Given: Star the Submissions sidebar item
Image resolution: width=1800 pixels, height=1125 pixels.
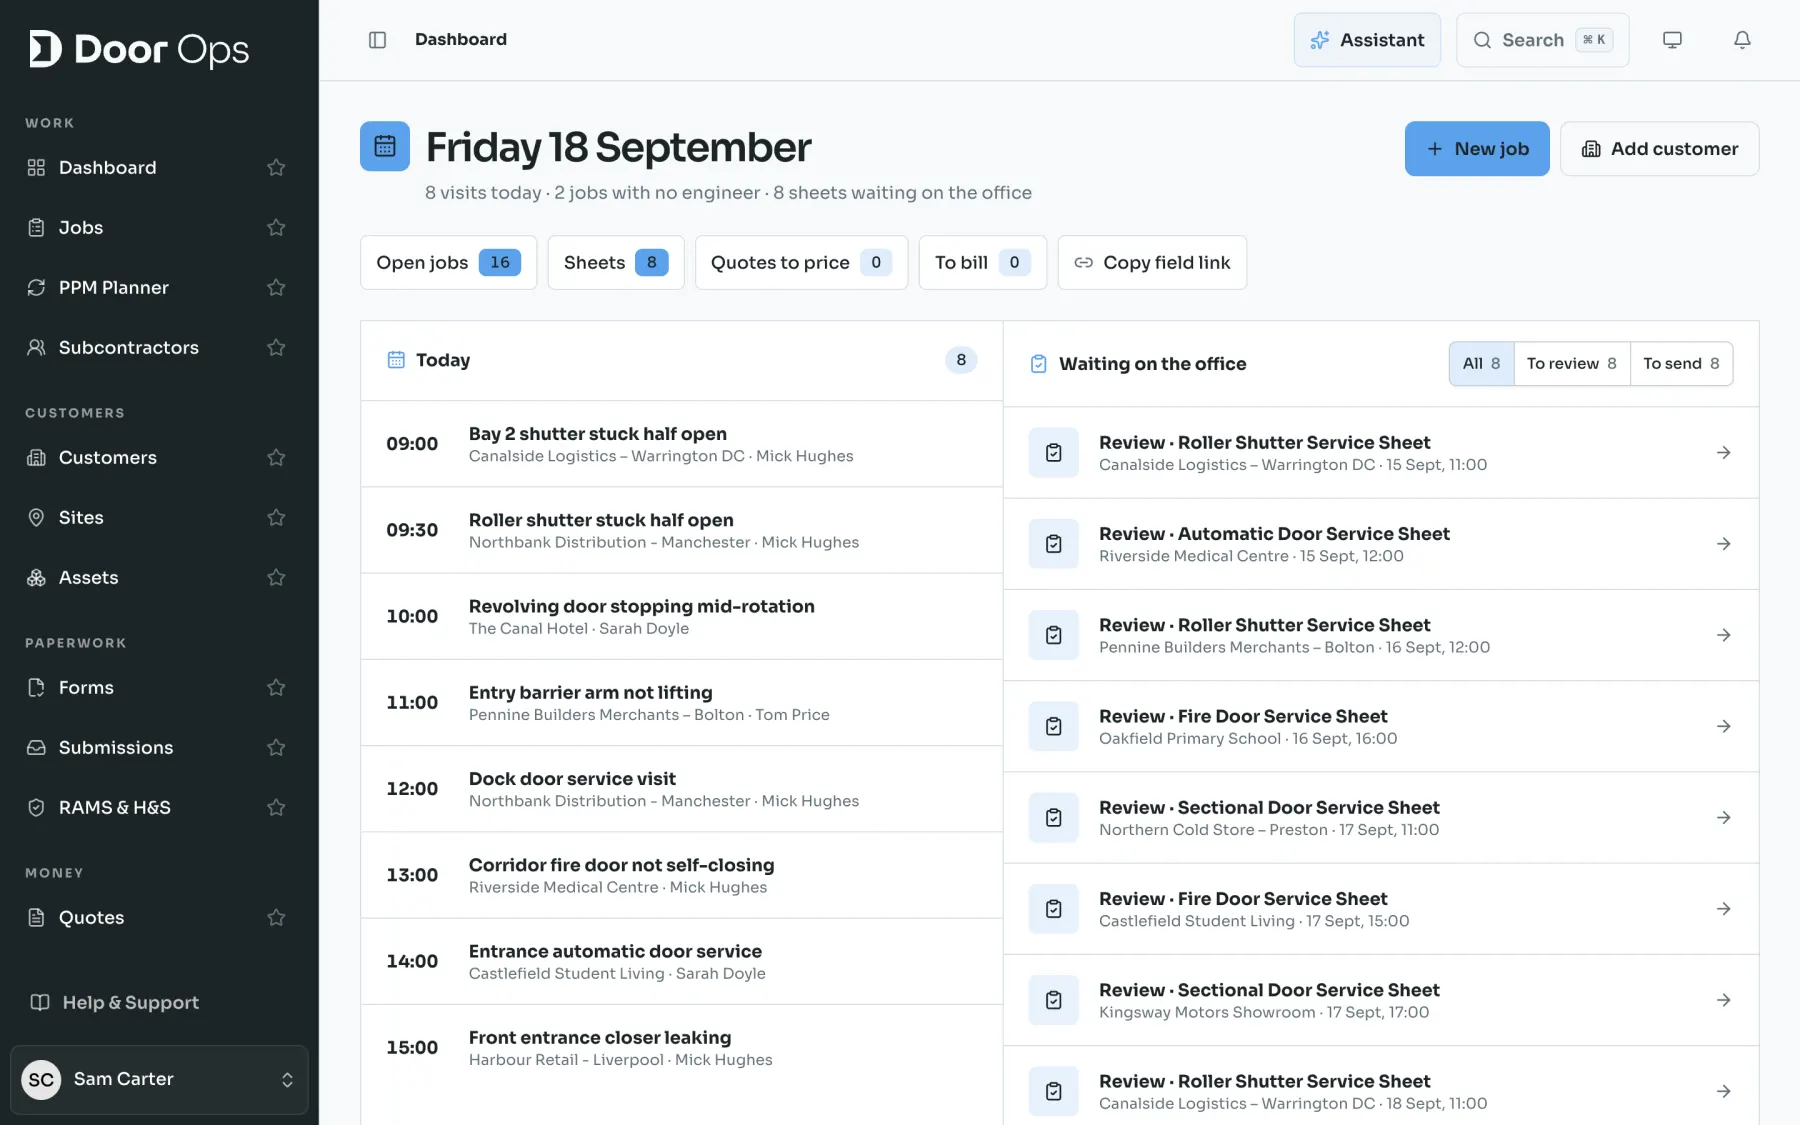Looking at the screenshot, I should 277,748.
